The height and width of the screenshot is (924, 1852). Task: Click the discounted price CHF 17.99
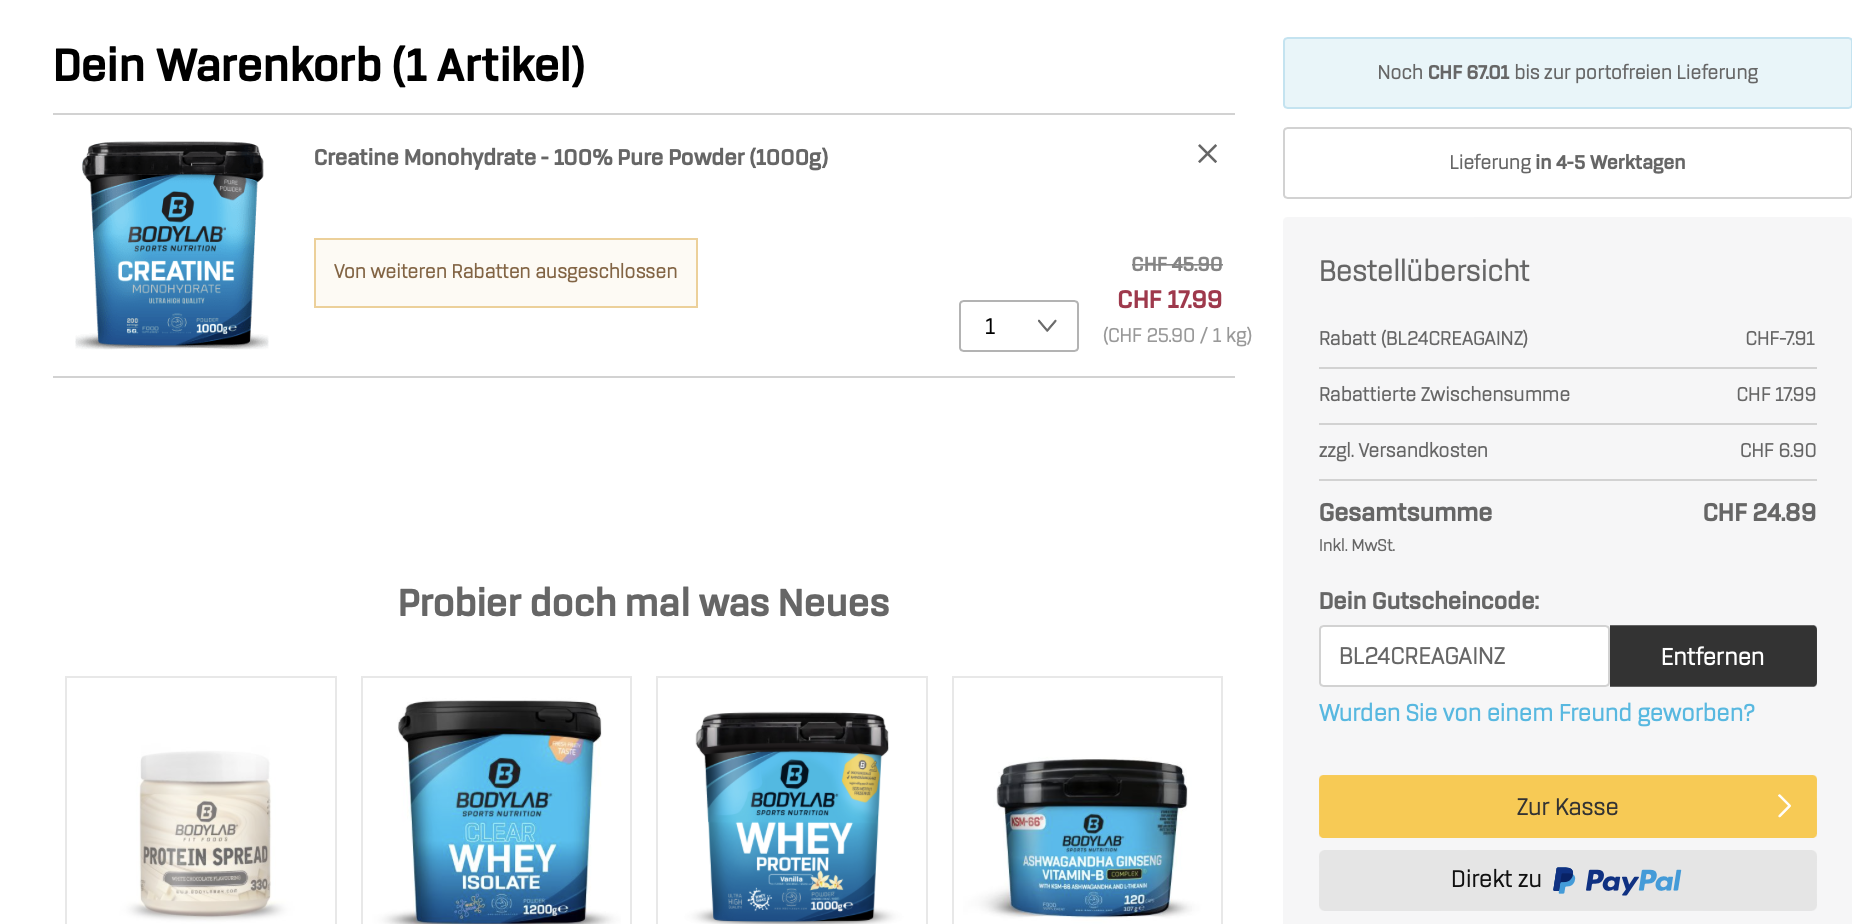1169,300
